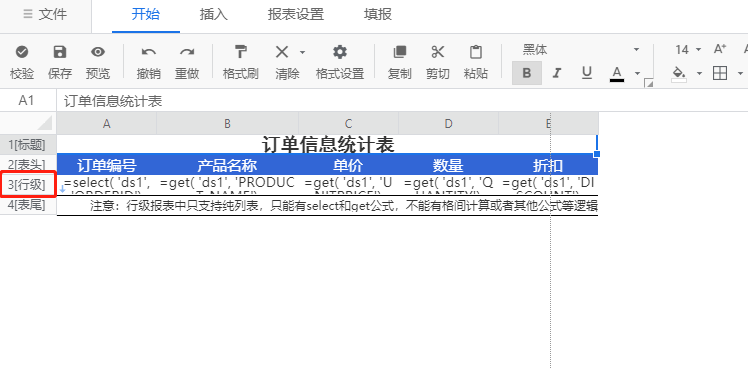Click the 校验 checkmark icon
This screenshot has height=369, width=748.
pyautogui.click(x=22, y=51)
